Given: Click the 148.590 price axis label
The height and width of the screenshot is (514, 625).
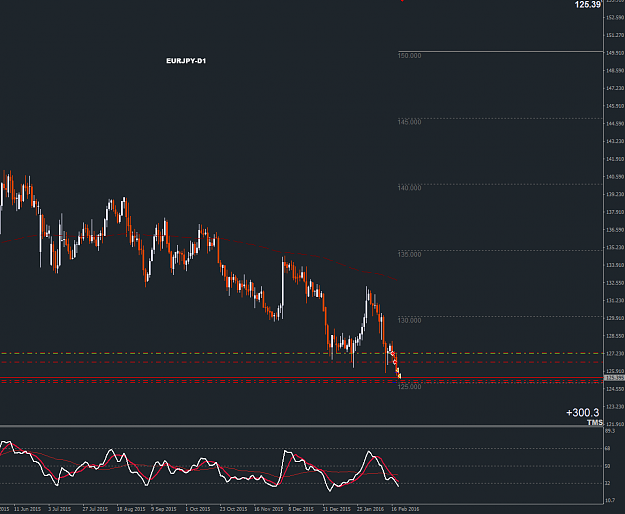Looking at the screenshot, I should (x=615, y=71).
